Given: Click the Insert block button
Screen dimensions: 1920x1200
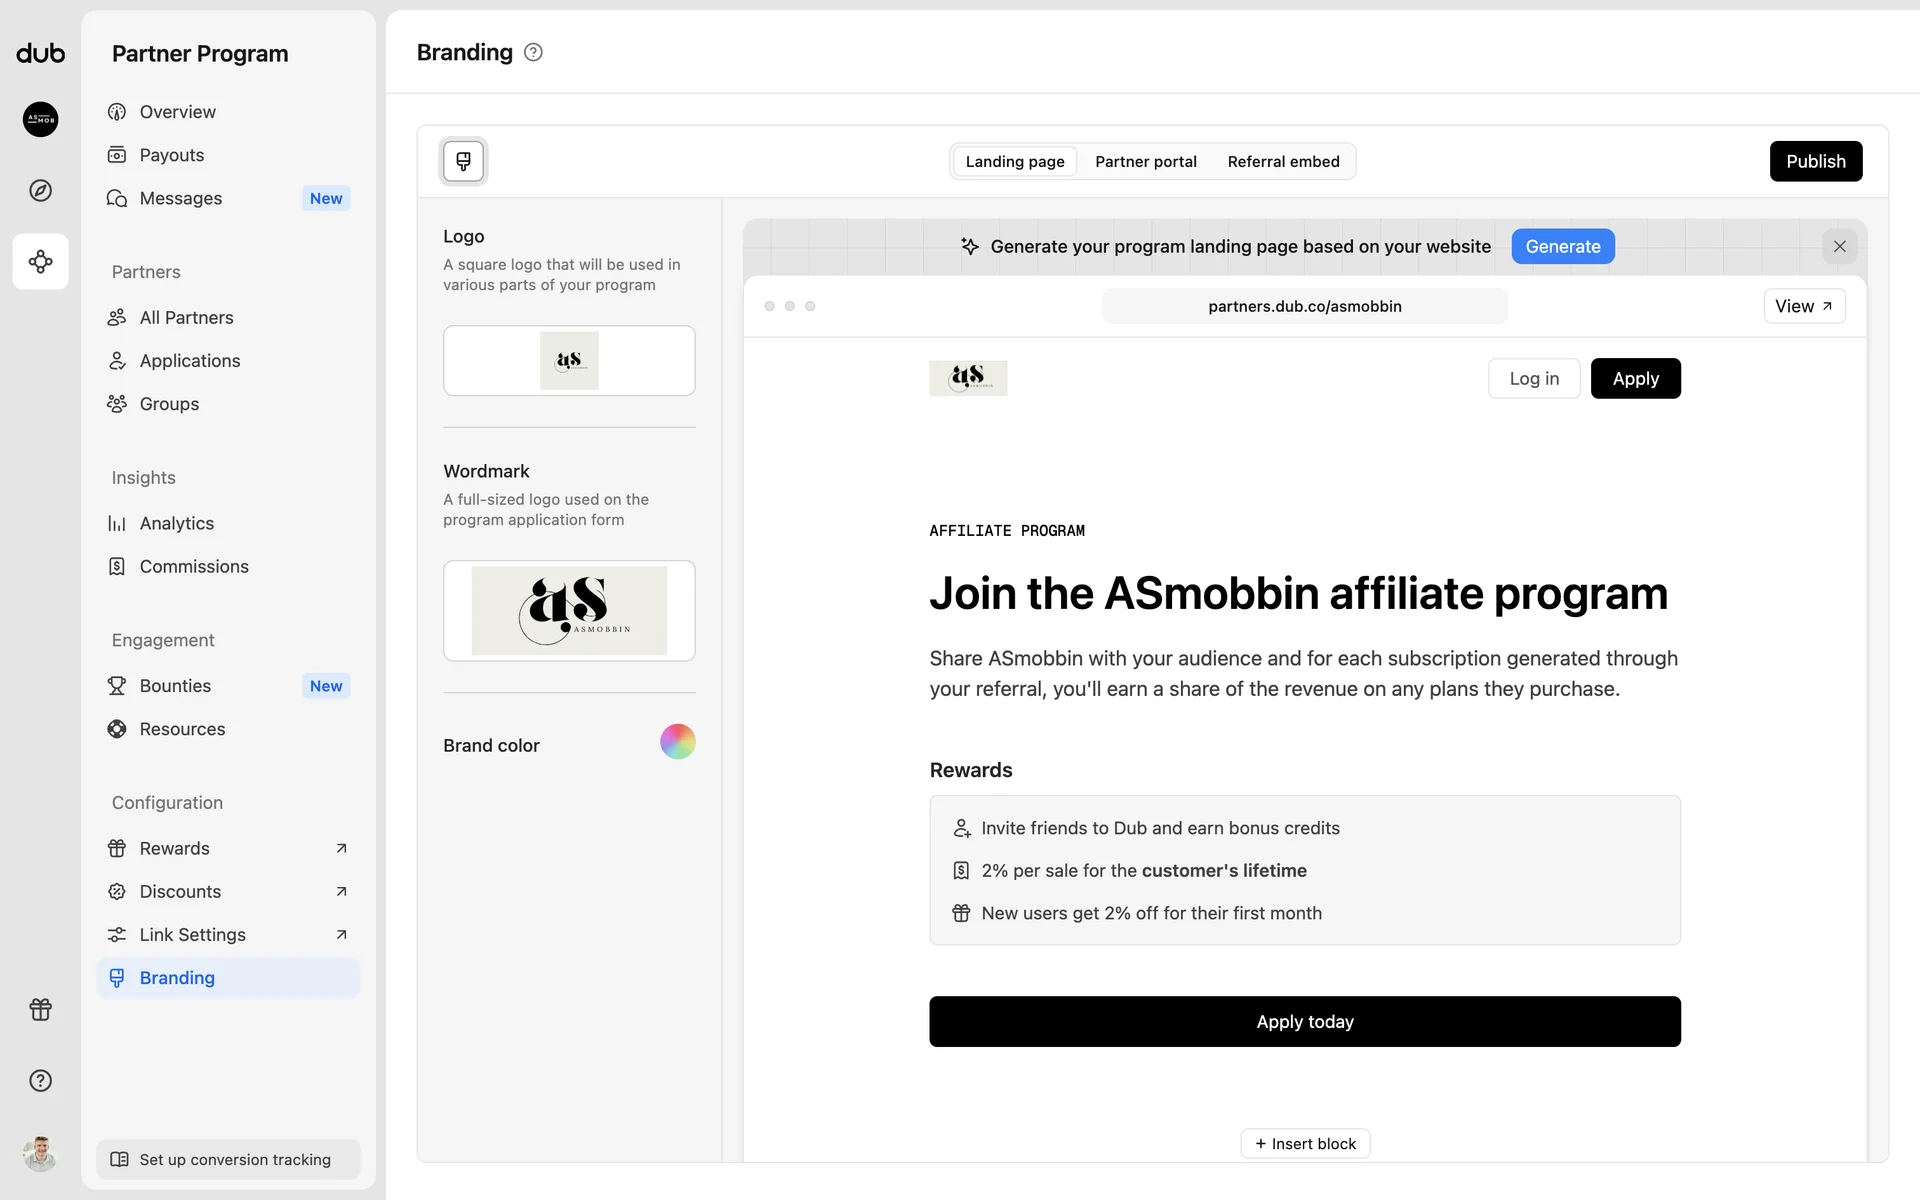Looking at the screenshot, I should 1305,1143.
